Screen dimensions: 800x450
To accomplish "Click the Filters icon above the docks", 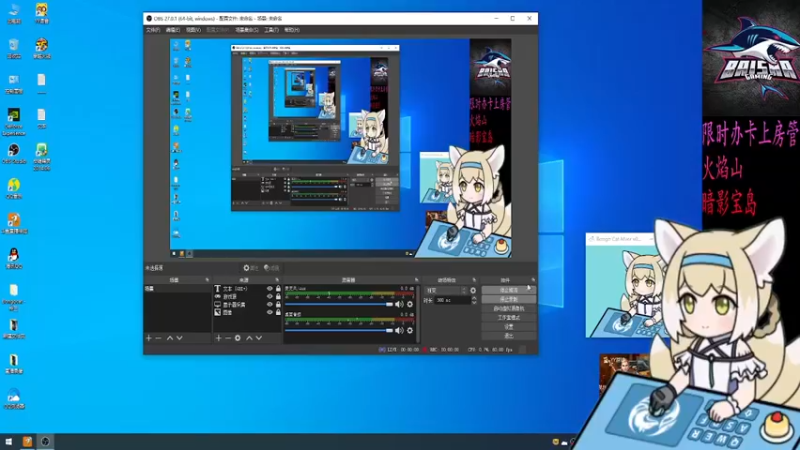I will 271,268.
